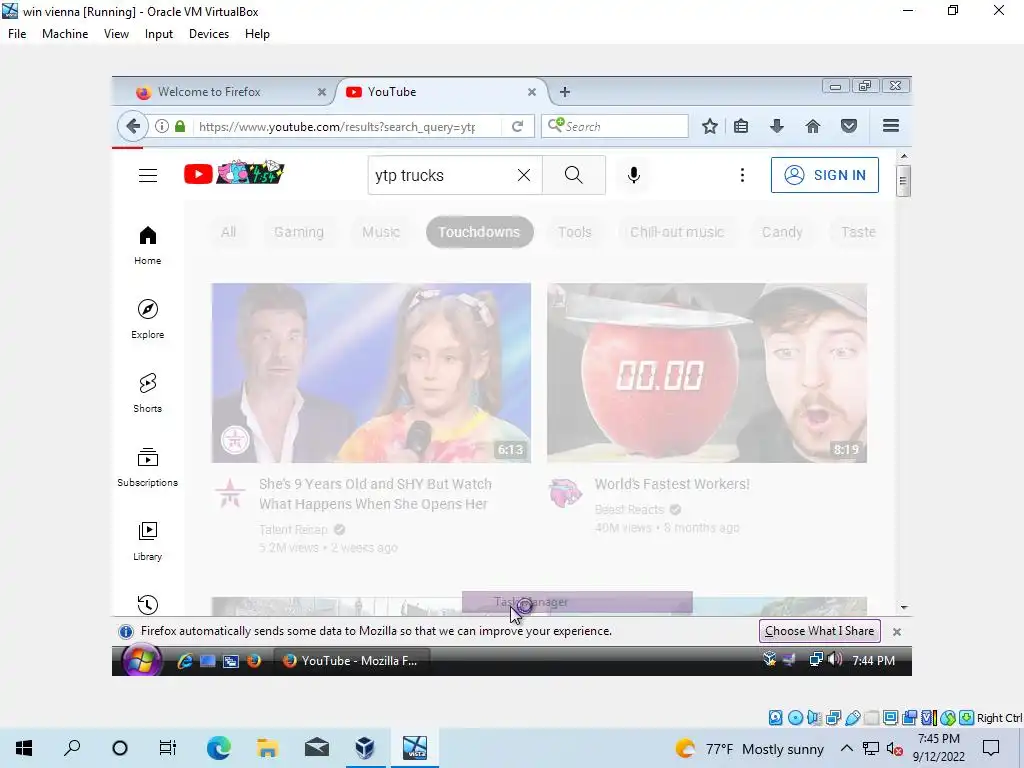
Task: Click the SIGN IN button
Action: [x=825, y=175]
